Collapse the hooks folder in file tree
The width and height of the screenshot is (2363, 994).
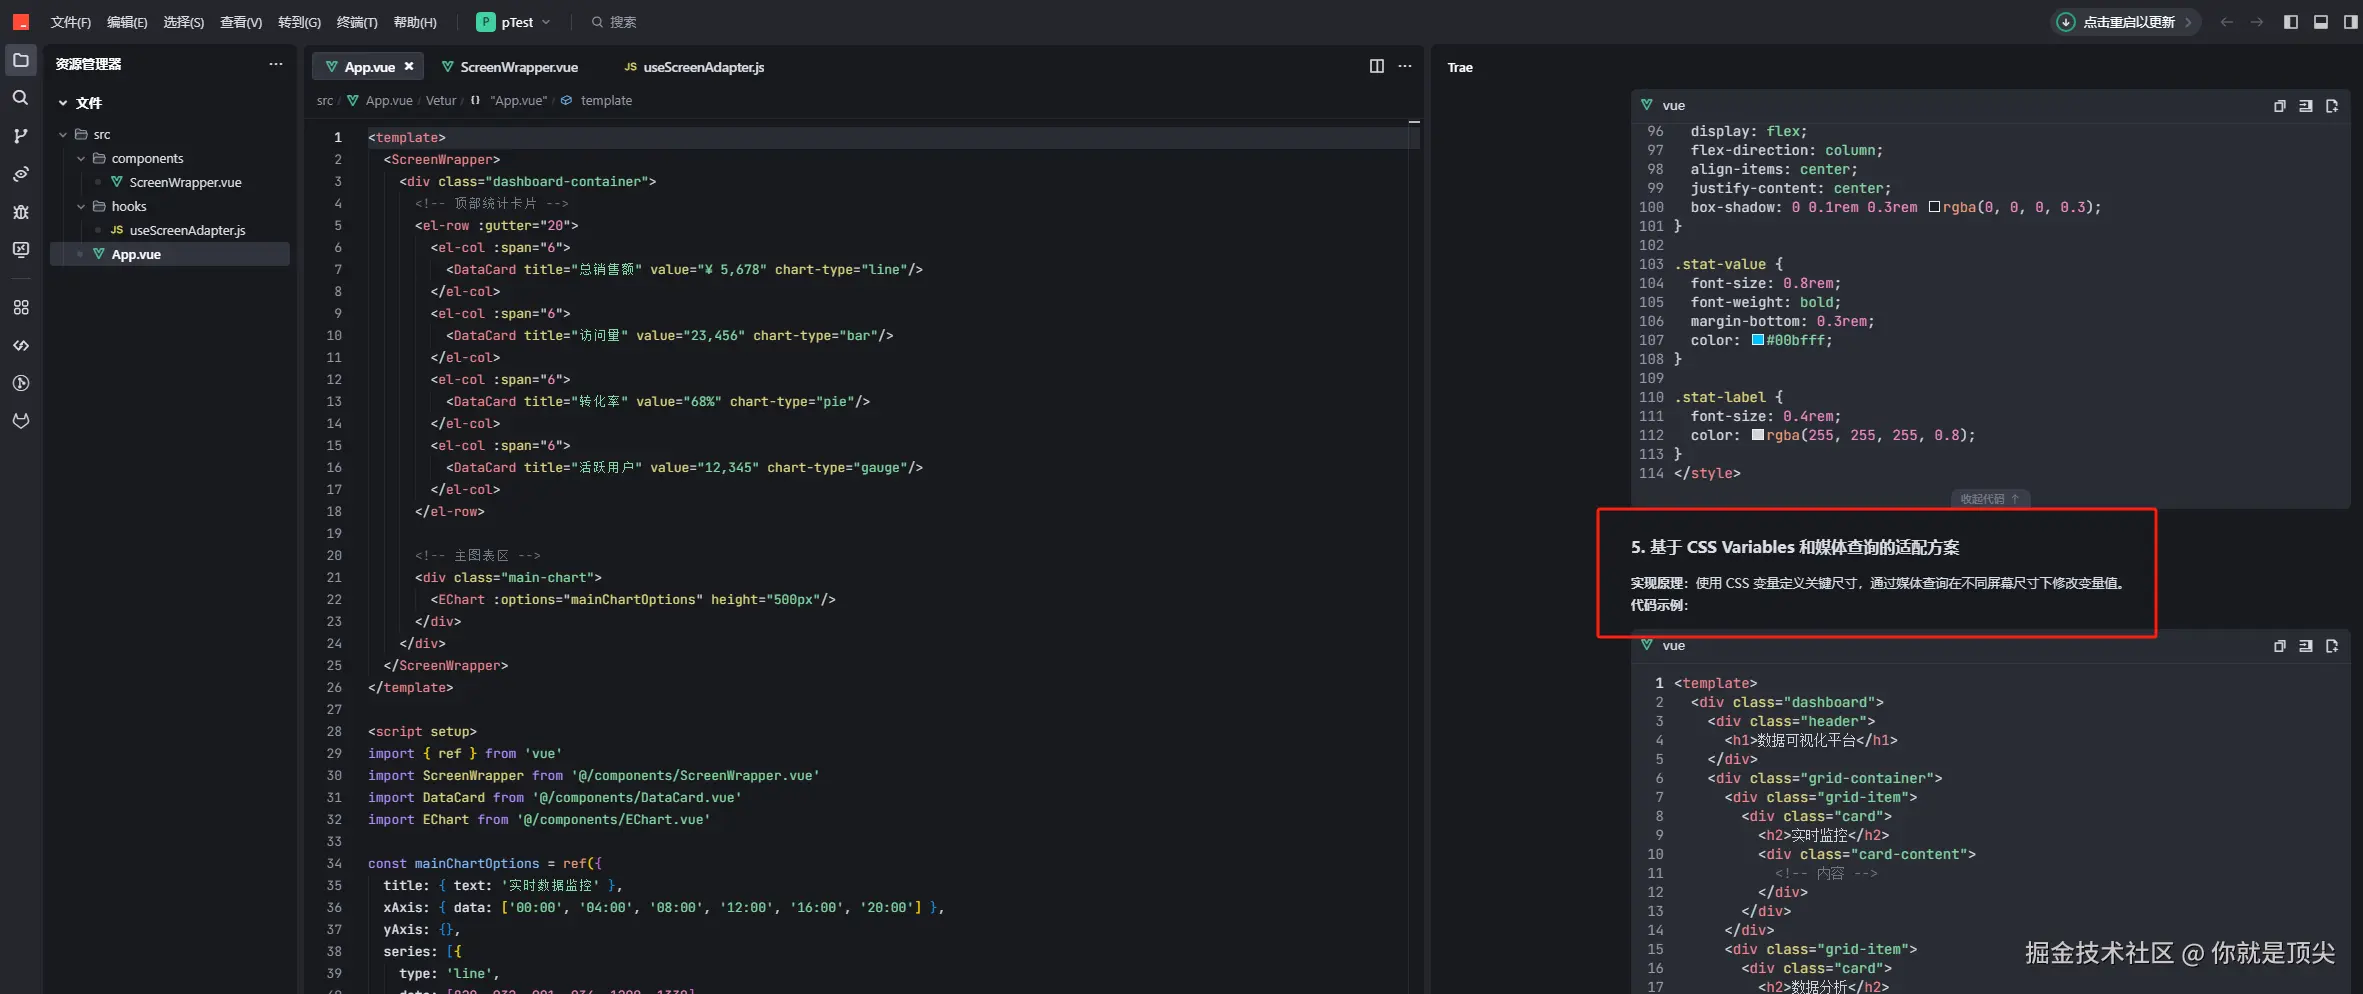pyautogui.click(x=82, y=207)
